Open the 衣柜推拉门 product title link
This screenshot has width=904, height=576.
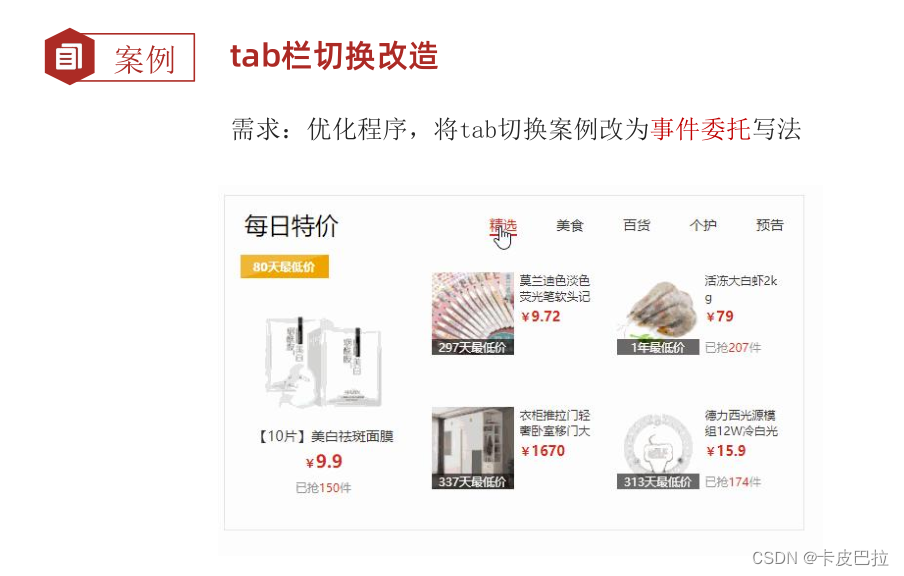[x=555, y=423]
